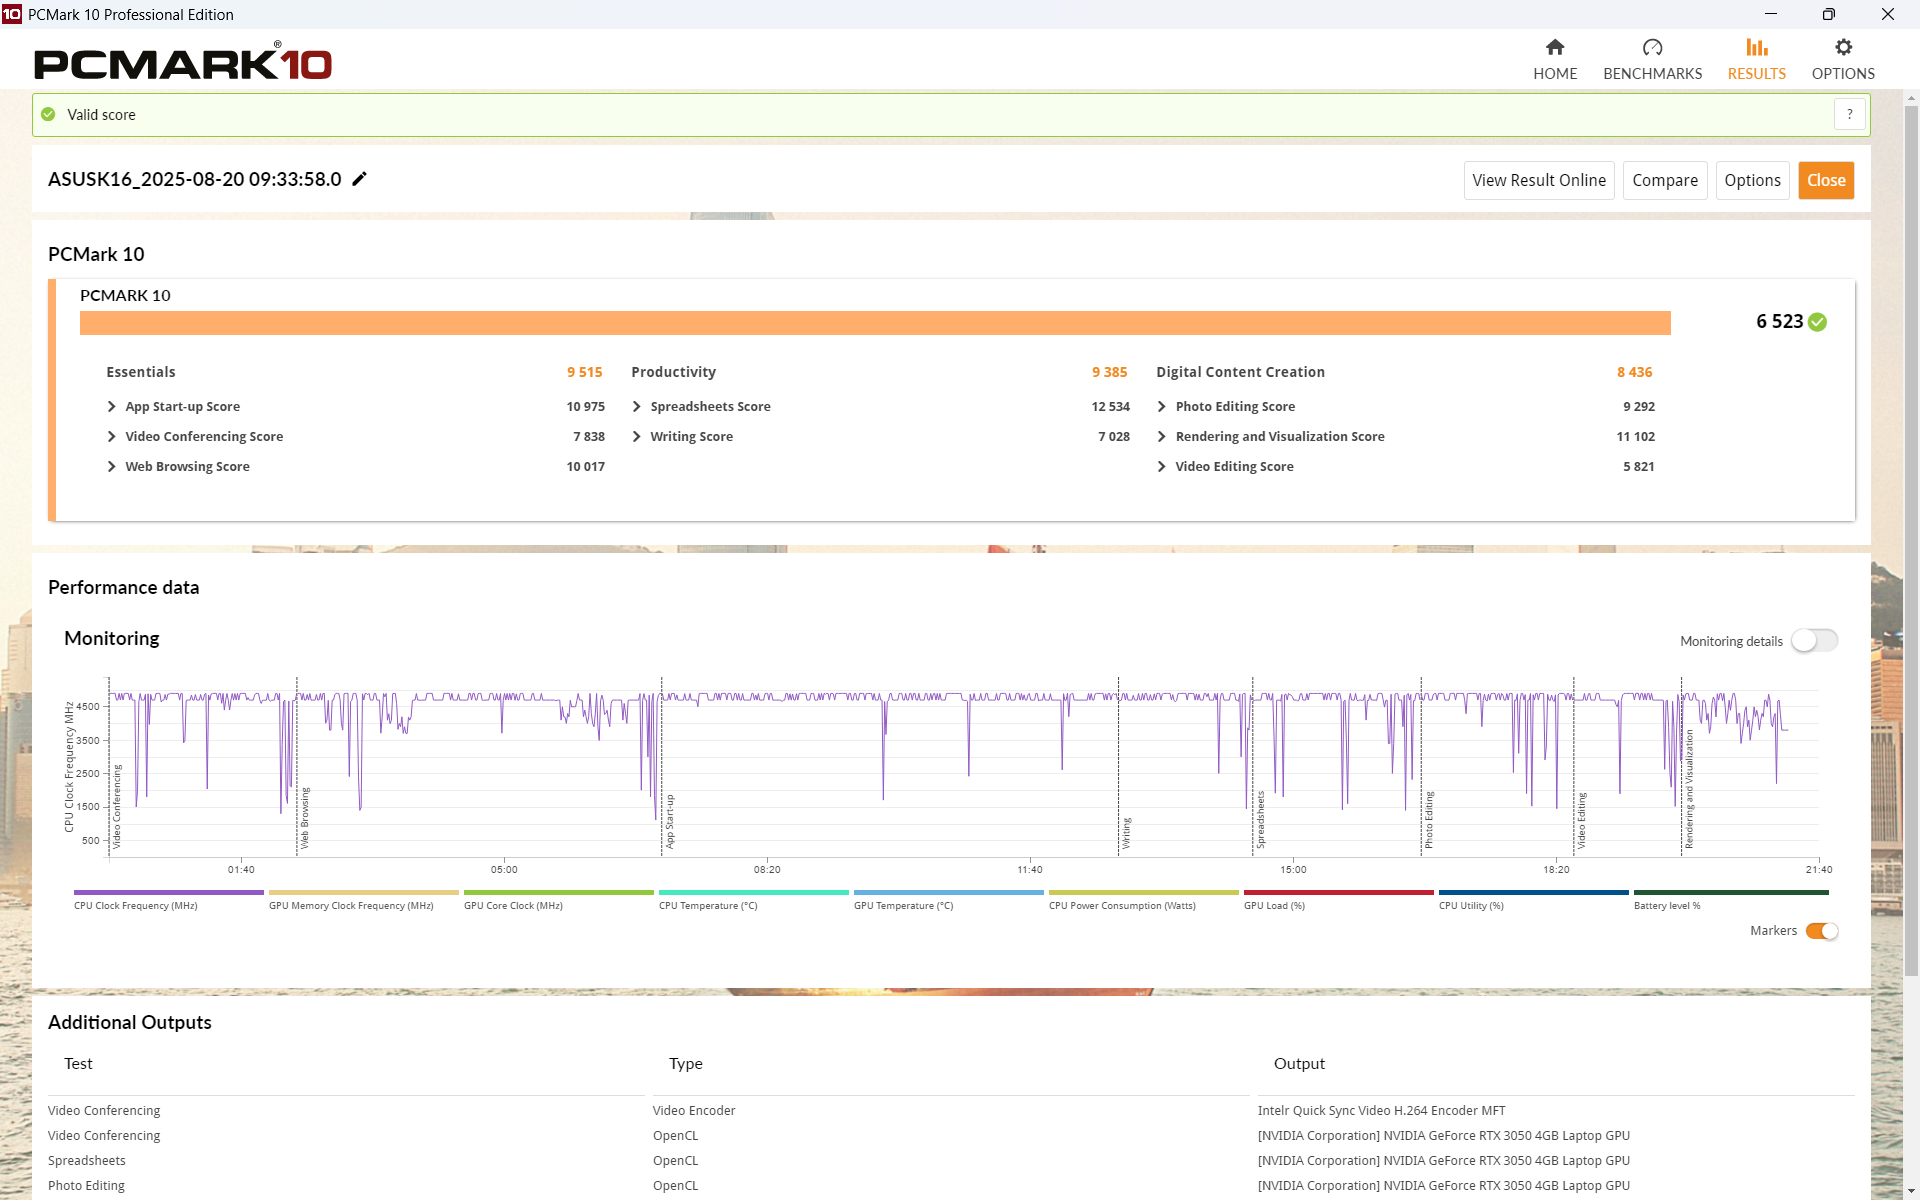Expand the Spreadsheets Score details
The width and height of the screenshot is (1920, 1200).
click(637, 407)
